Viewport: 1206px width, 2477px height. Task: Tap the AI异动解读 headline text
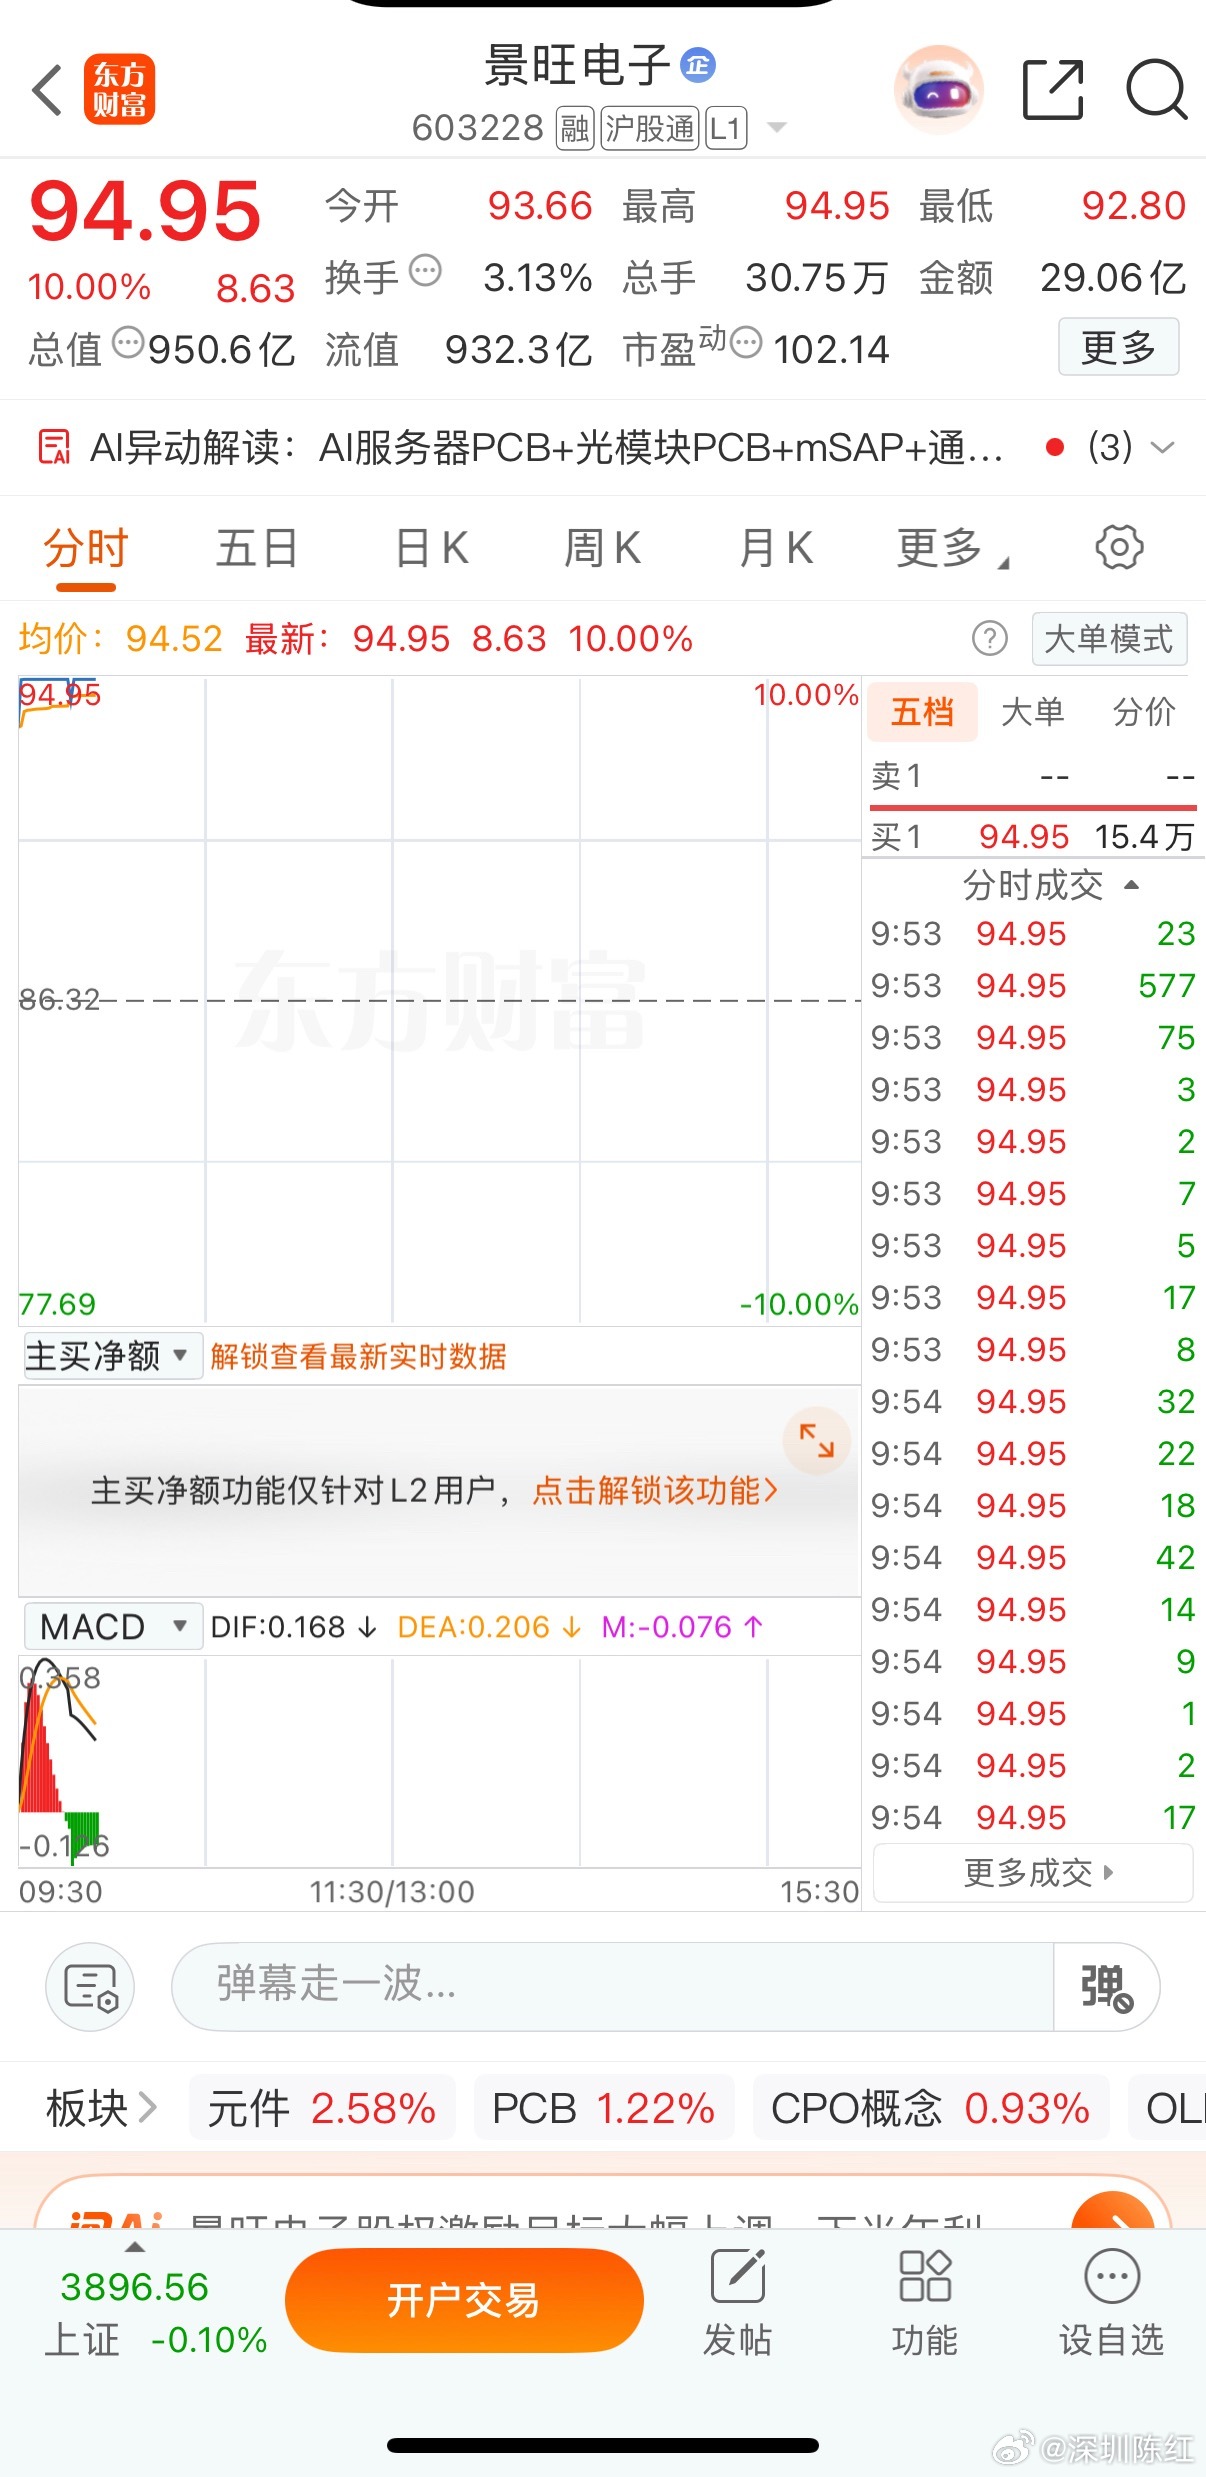[546, 447]
